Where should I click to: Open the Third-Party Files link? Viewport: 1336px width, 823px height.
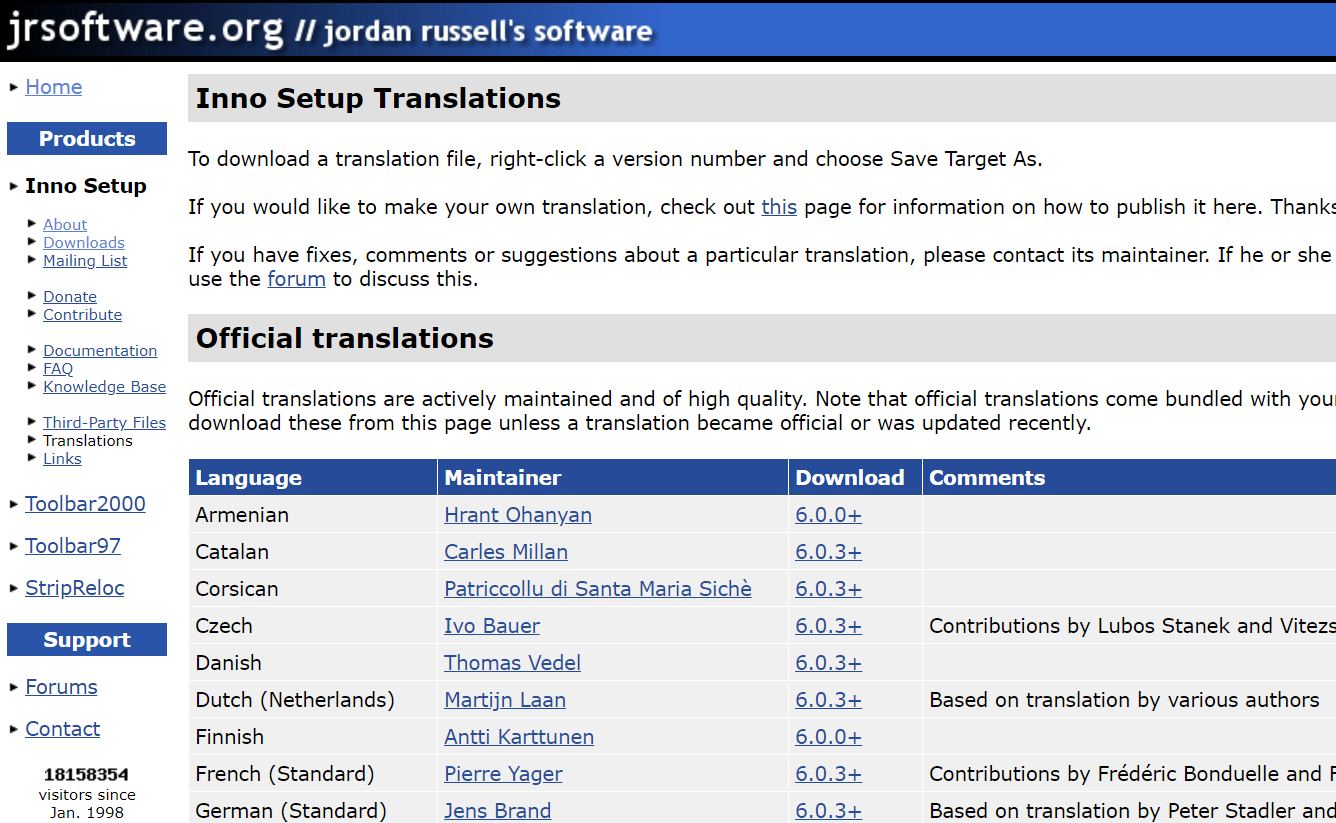click(105, 422)
